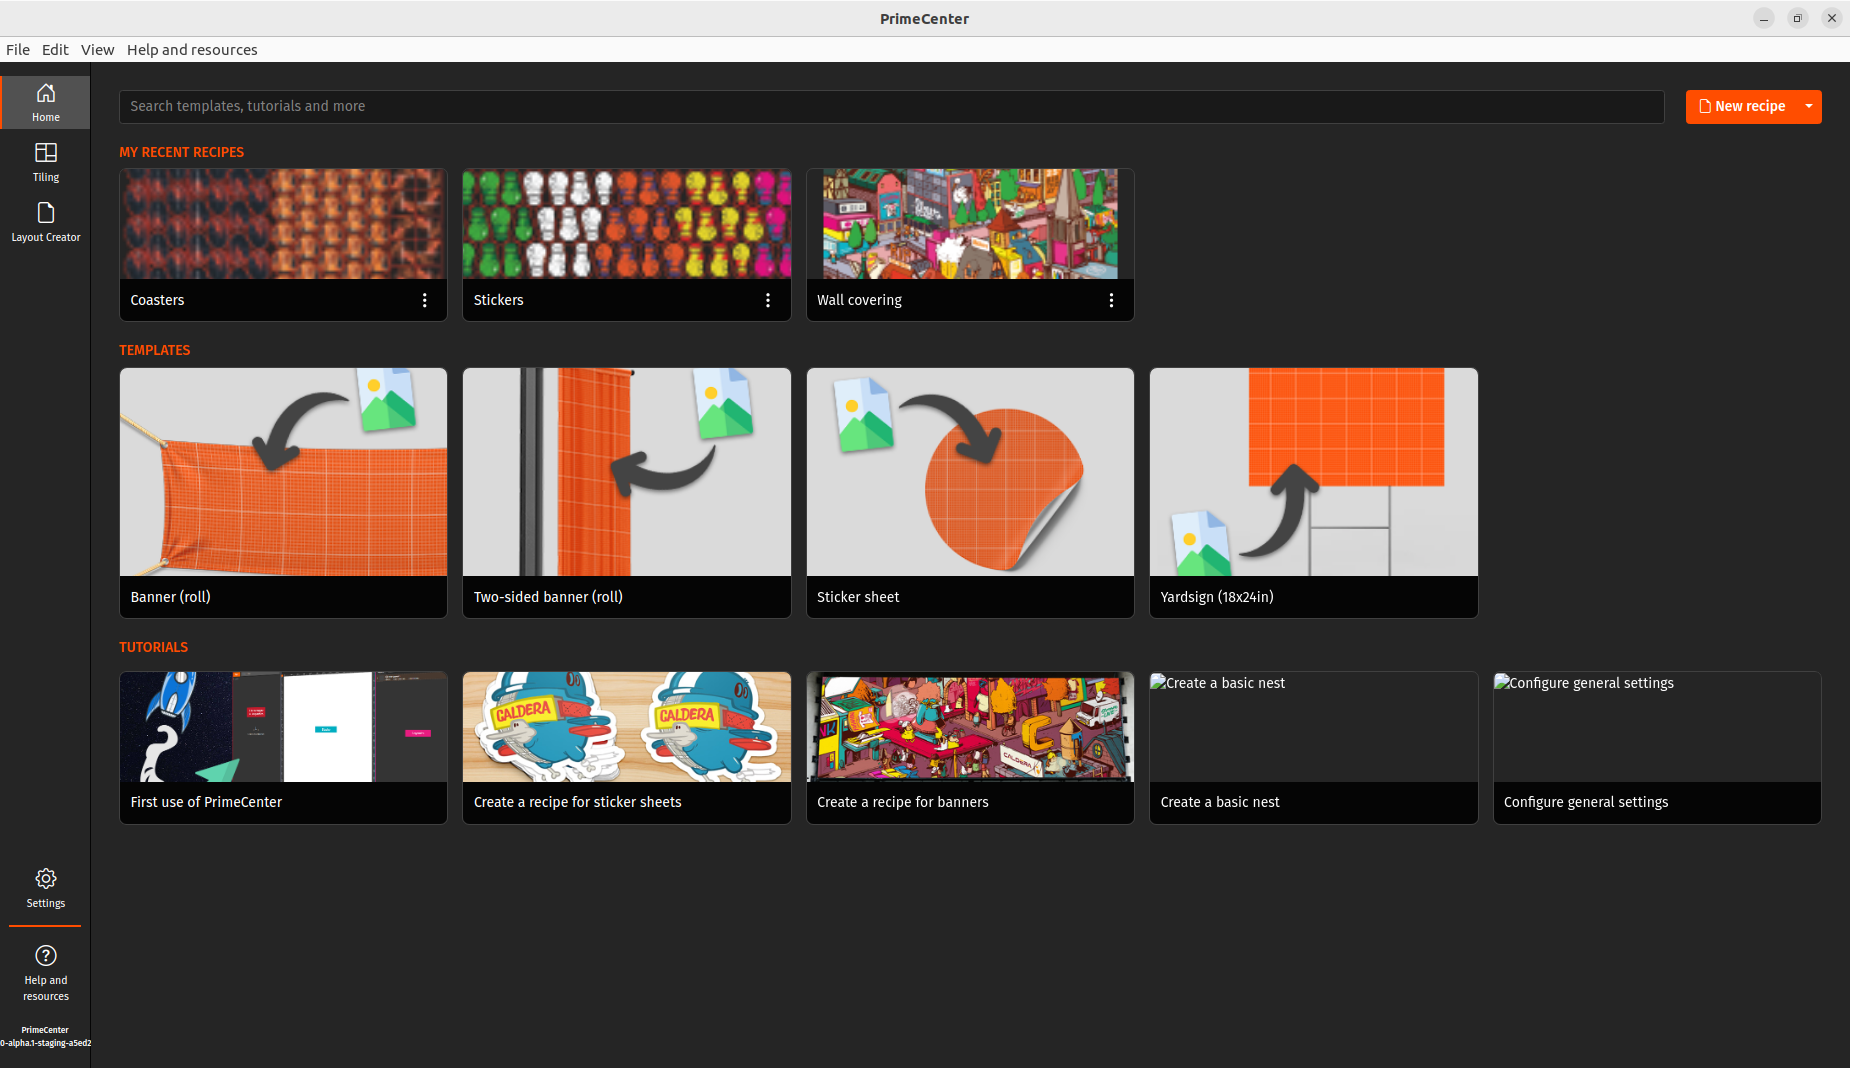Open Settings gear in sidebar
1850x1068 pixels.
(45, 888)
